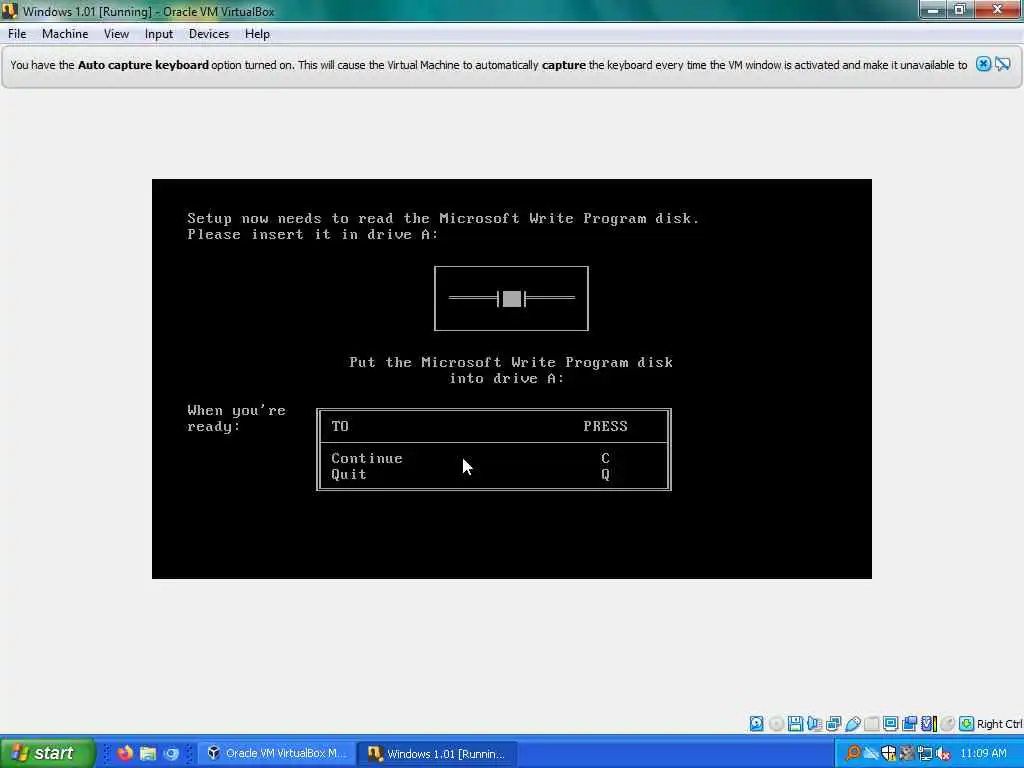Select the Windows 1.01 Running taskbar button

[x=440, y=753]
